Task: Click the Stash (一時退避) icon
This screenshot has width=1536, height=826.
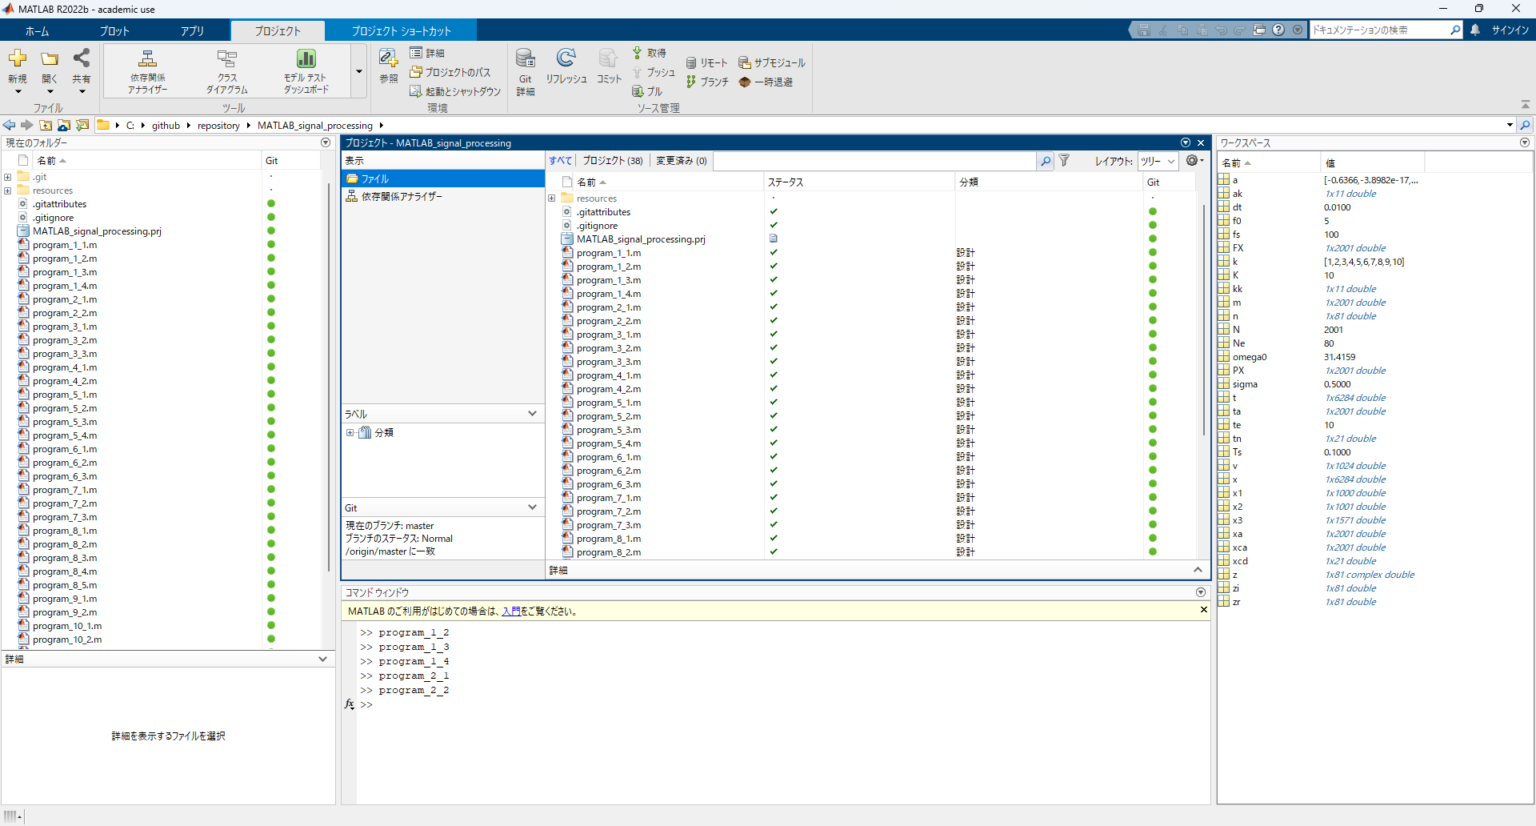Action: coord(745,82)
